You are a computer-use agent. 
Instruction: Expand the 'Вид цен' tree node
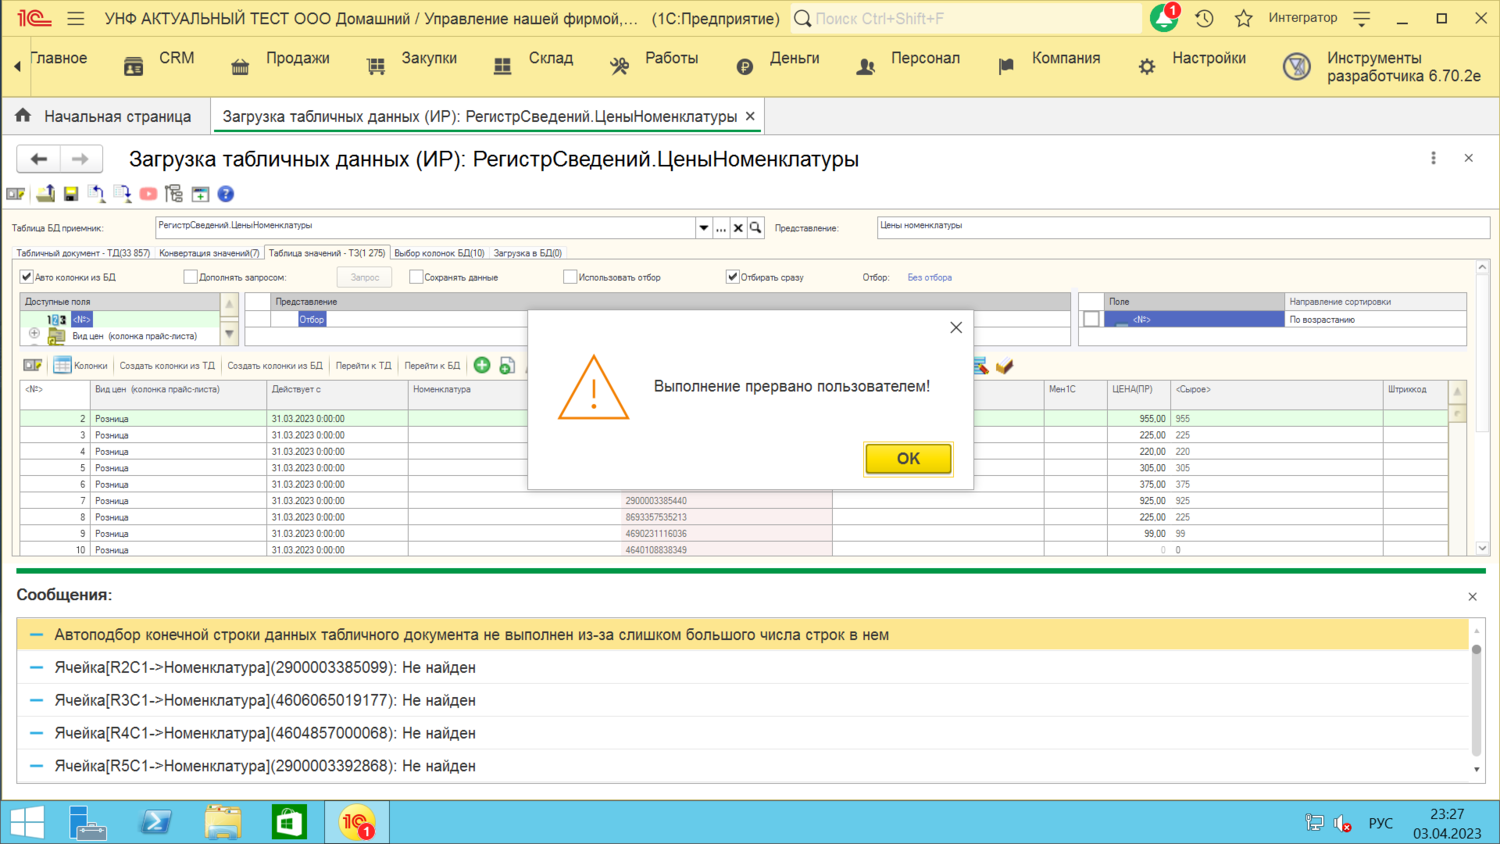pyautogui.click(x=34, y=335)
